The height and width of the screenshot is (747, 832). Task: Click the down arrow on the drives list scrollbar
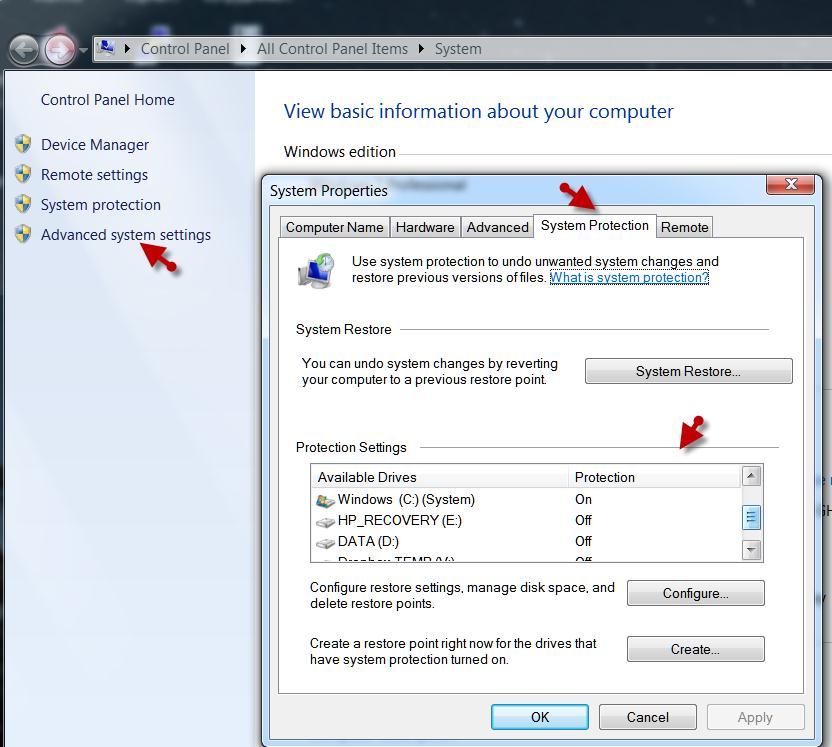pos(750,549)
